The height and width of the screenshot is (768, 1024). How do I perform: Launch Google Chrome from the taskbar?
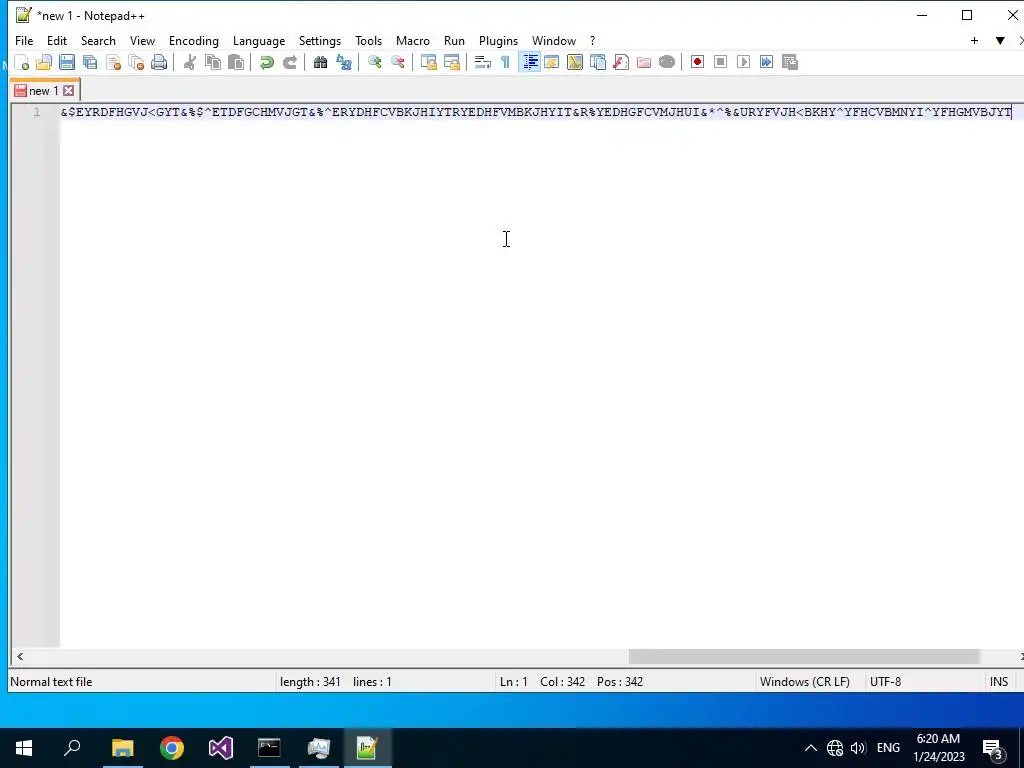(172, 748)
